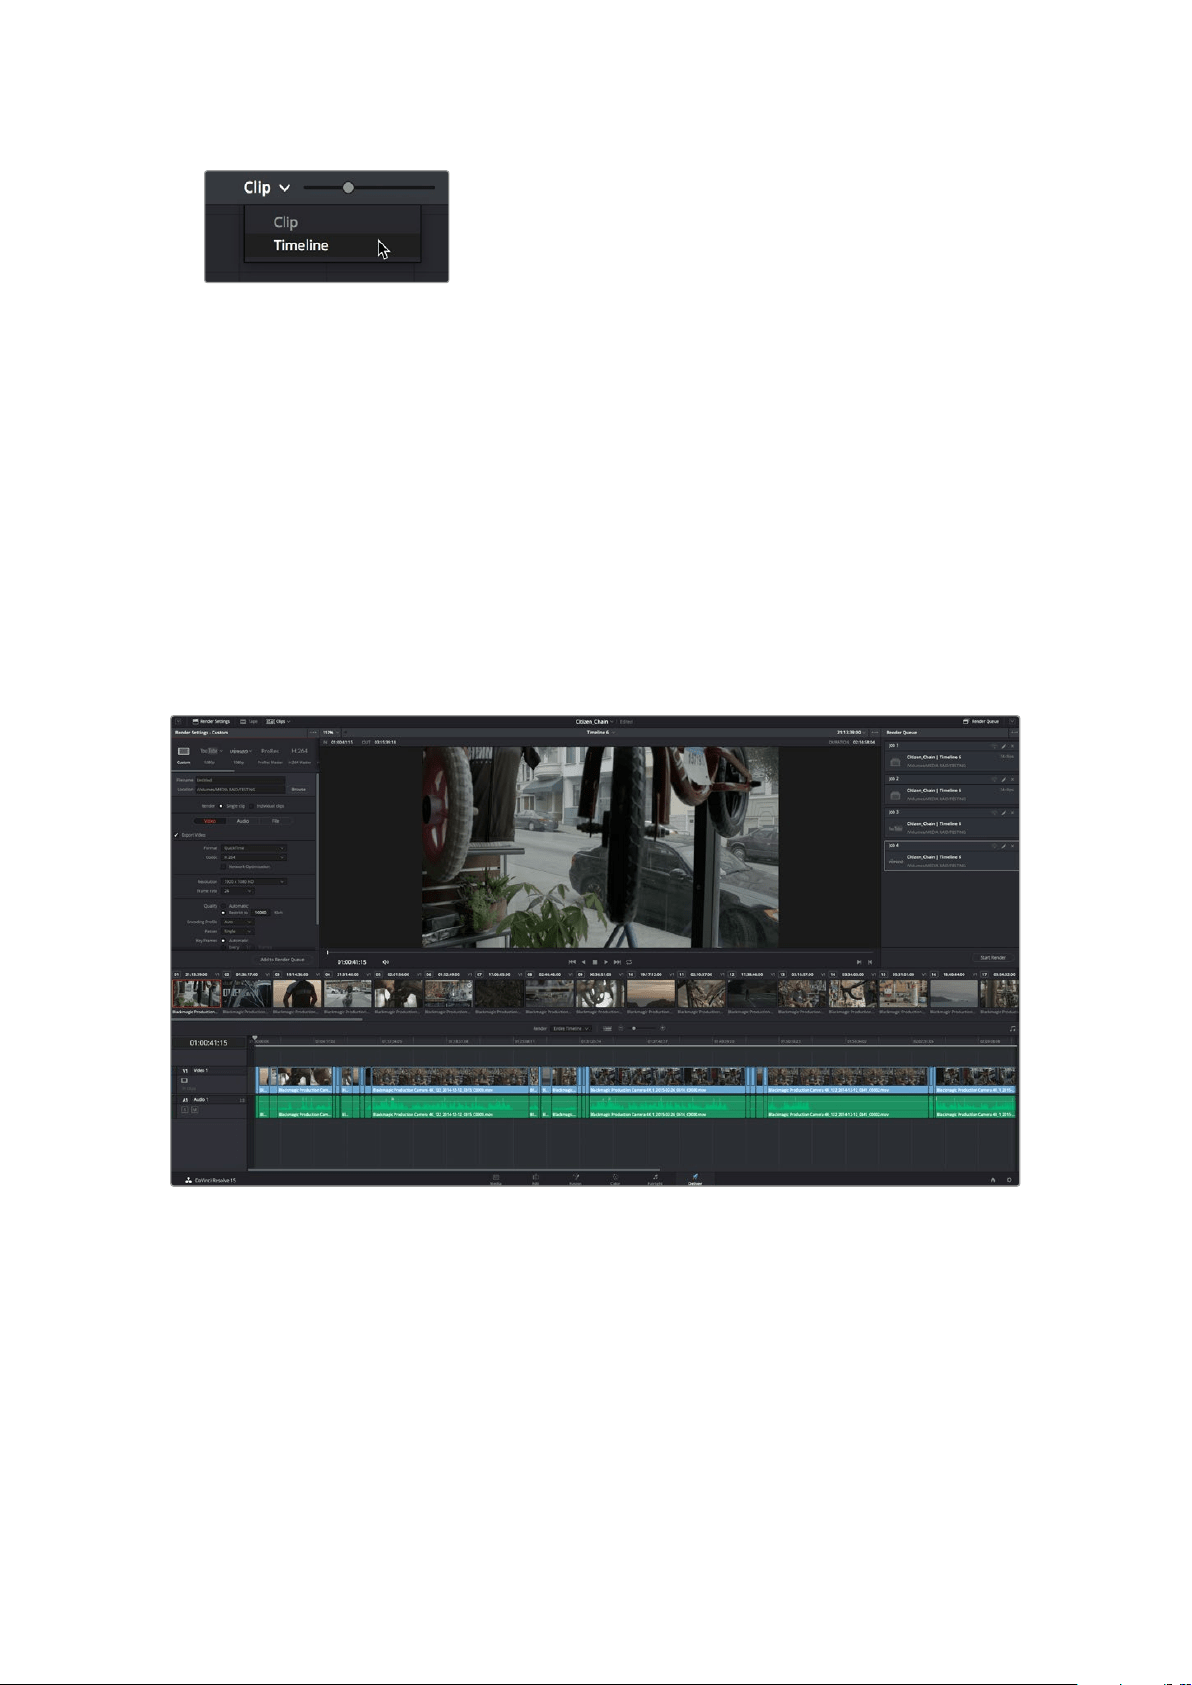The image size is (1192, 1685).
Task: Remove Job 4 with its X icon
Action: coord(1012,846)
